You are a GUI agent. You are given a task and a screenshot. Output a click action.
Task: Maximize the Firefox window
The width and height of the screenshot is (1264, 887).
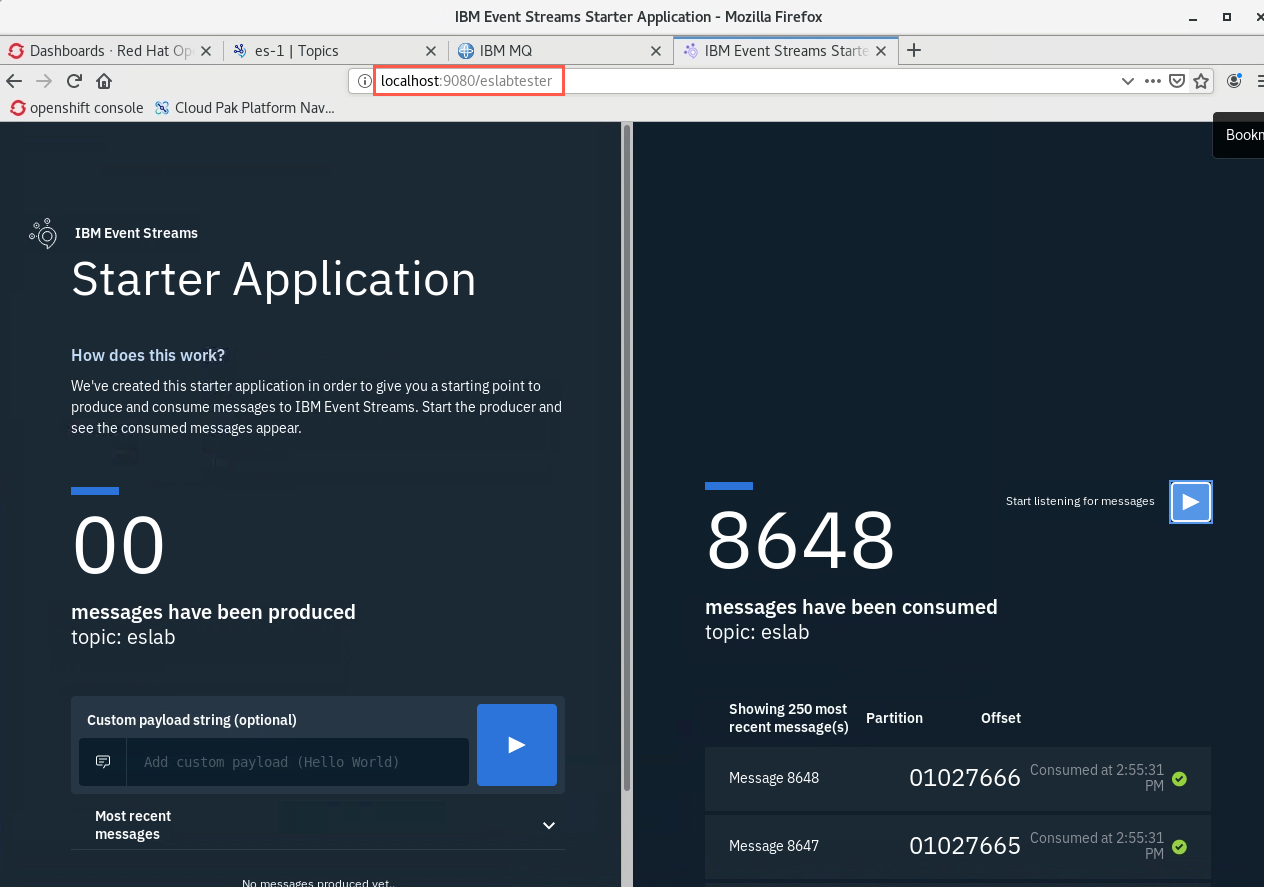click(x=1227, y=17)
